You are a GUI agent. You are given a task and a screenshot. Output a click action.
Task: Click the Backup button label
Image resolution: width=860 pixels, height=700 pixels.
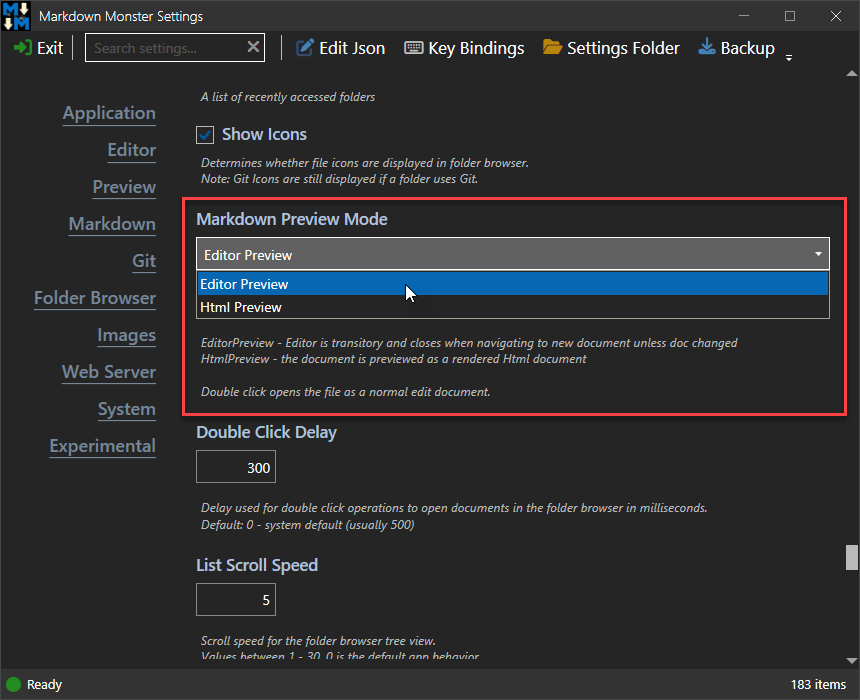(748, 48)
